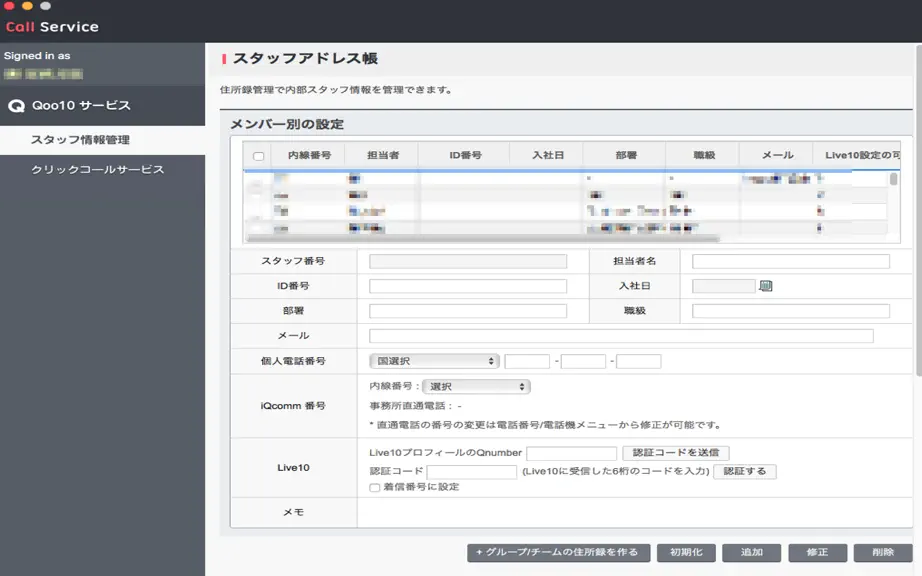Focus the Live10プロフィールのQnumber input
Screen dimensions: 922x576
click(x=572, y=453)
